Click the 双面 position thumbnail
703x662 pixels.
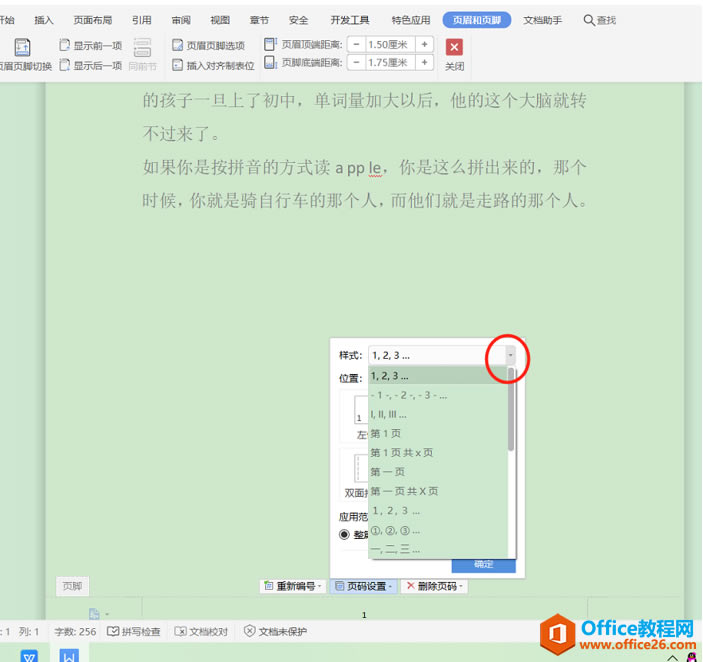pyautogui.click(x=361, y=468)
